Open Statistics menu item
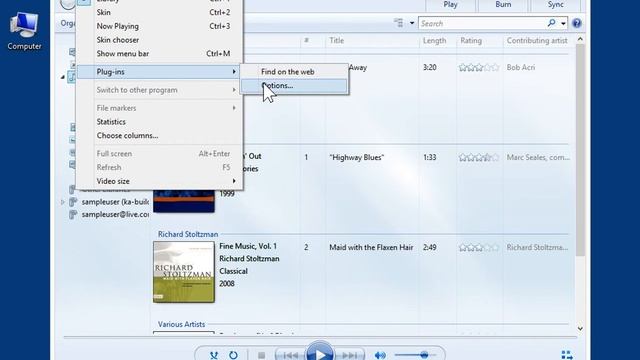This screenshot has width=640, height=360. pos(160,122)
